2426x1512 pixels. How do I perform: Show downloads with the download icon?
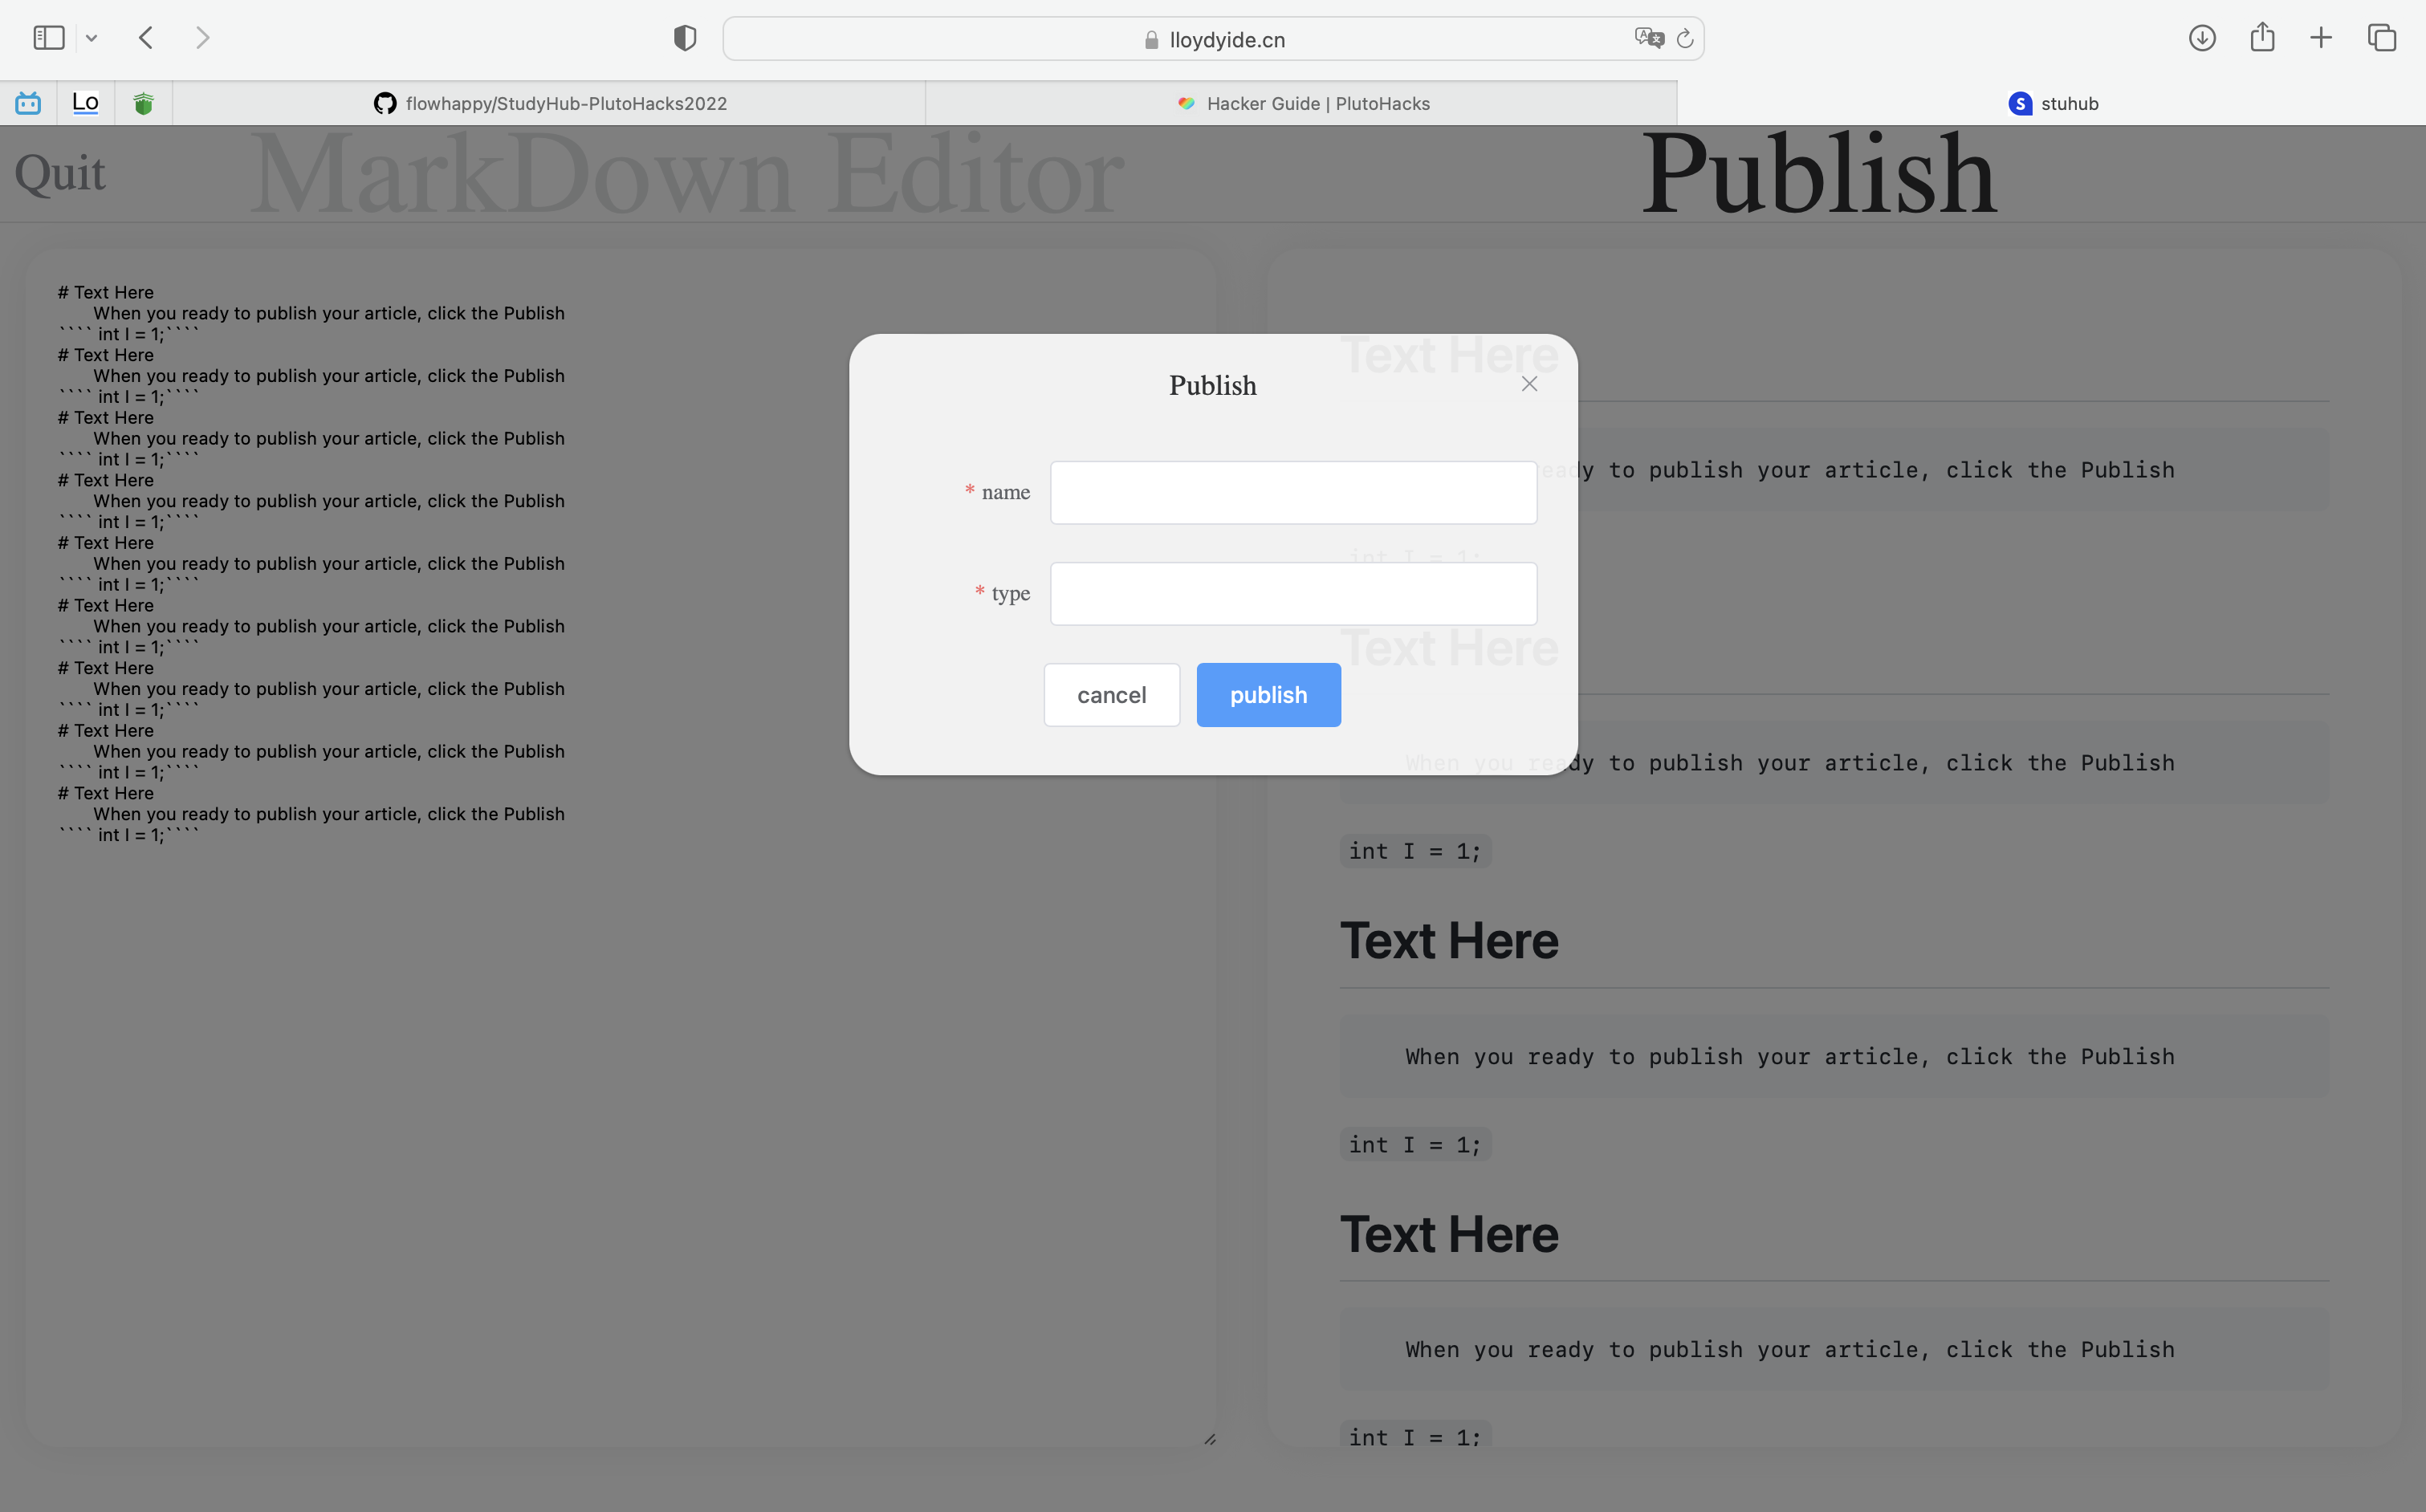pyautogui.click(x=2202, y=38)
